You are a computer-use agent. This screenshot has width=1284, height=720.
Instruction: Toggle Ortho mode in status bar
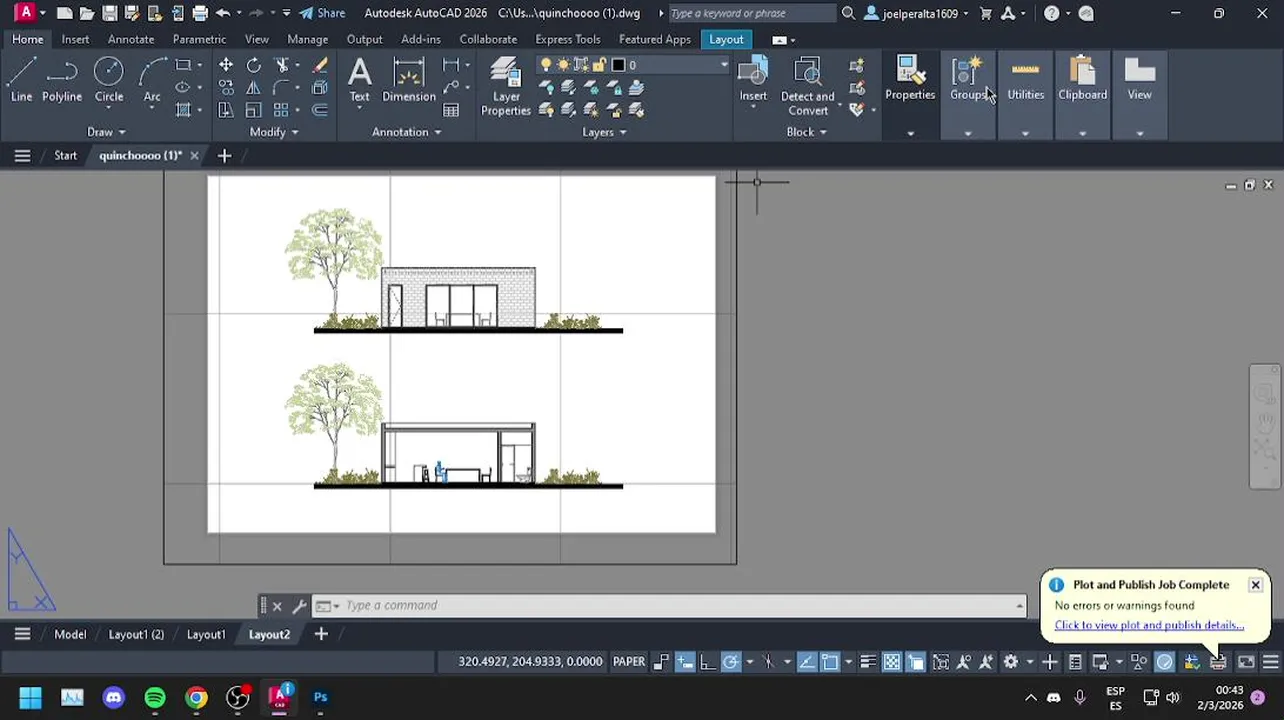coord(707,662)
